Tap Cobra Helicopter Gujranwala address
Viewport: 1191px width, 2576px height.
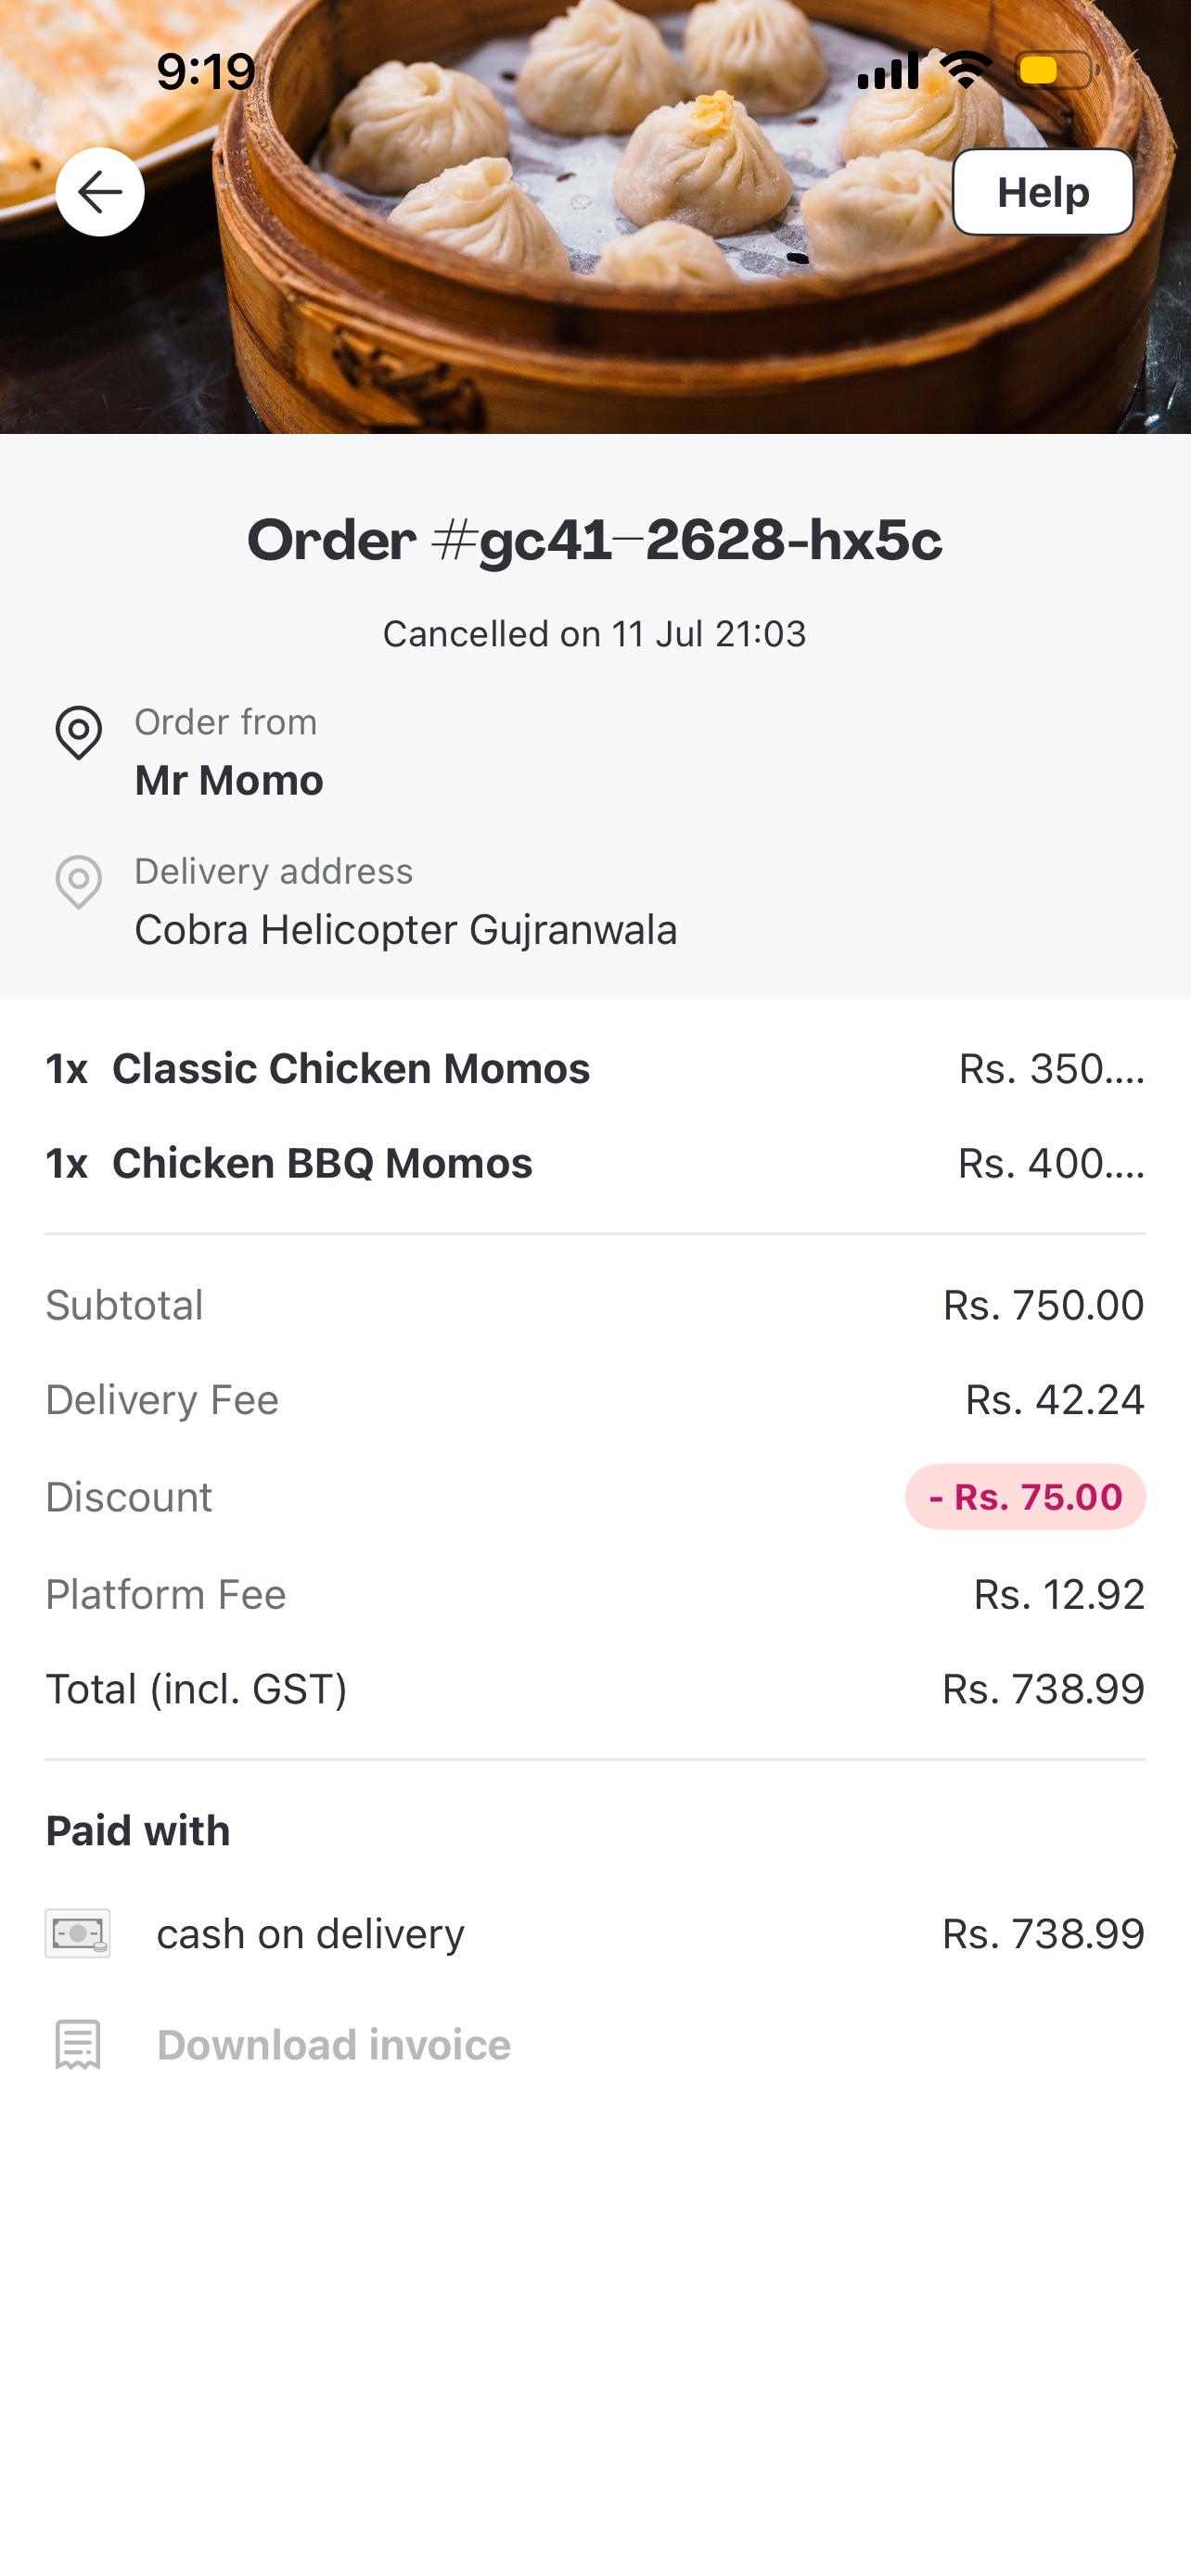point(406,930)
